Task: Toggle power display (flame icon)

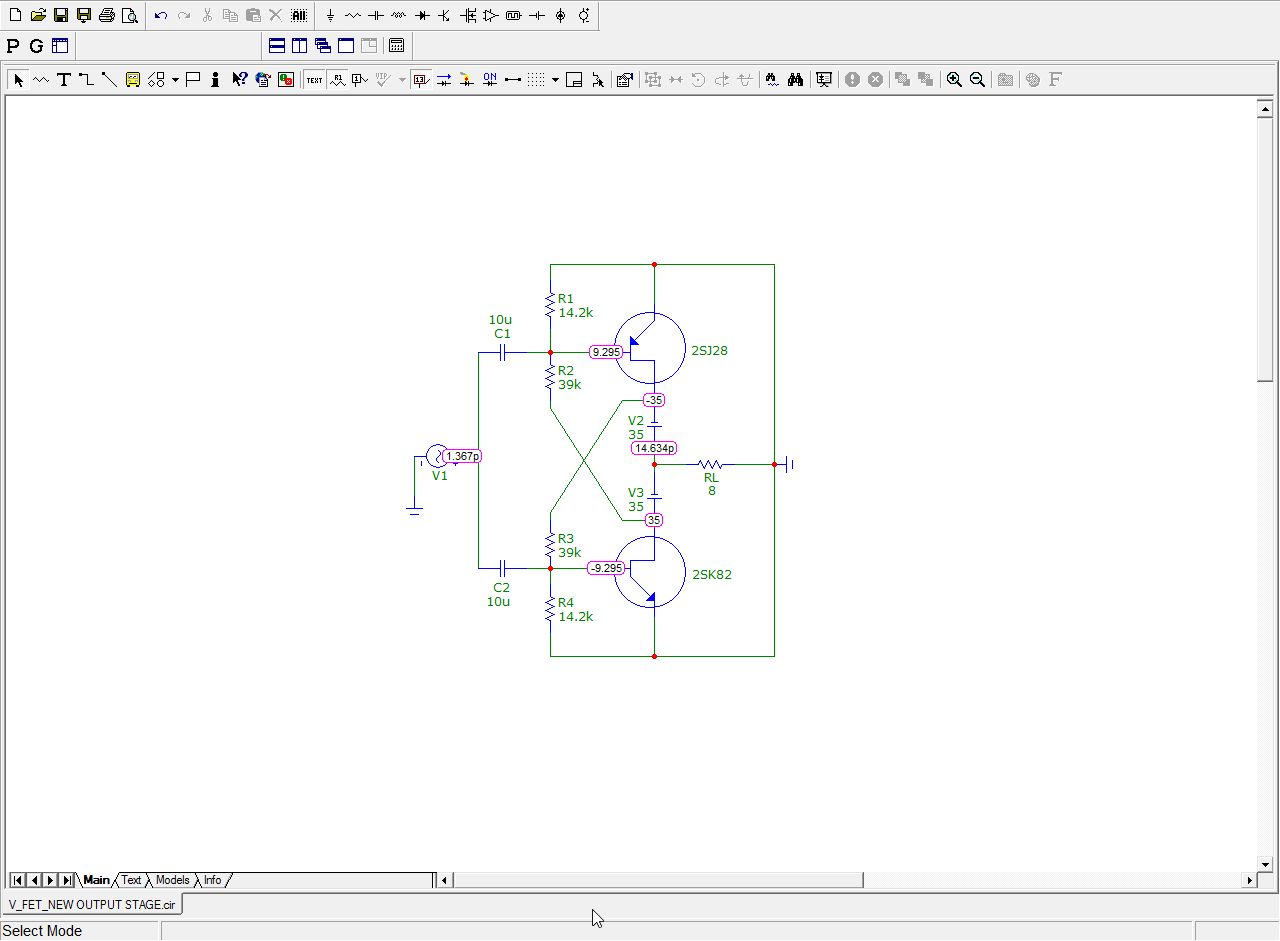Action: (x=466, y=80)
